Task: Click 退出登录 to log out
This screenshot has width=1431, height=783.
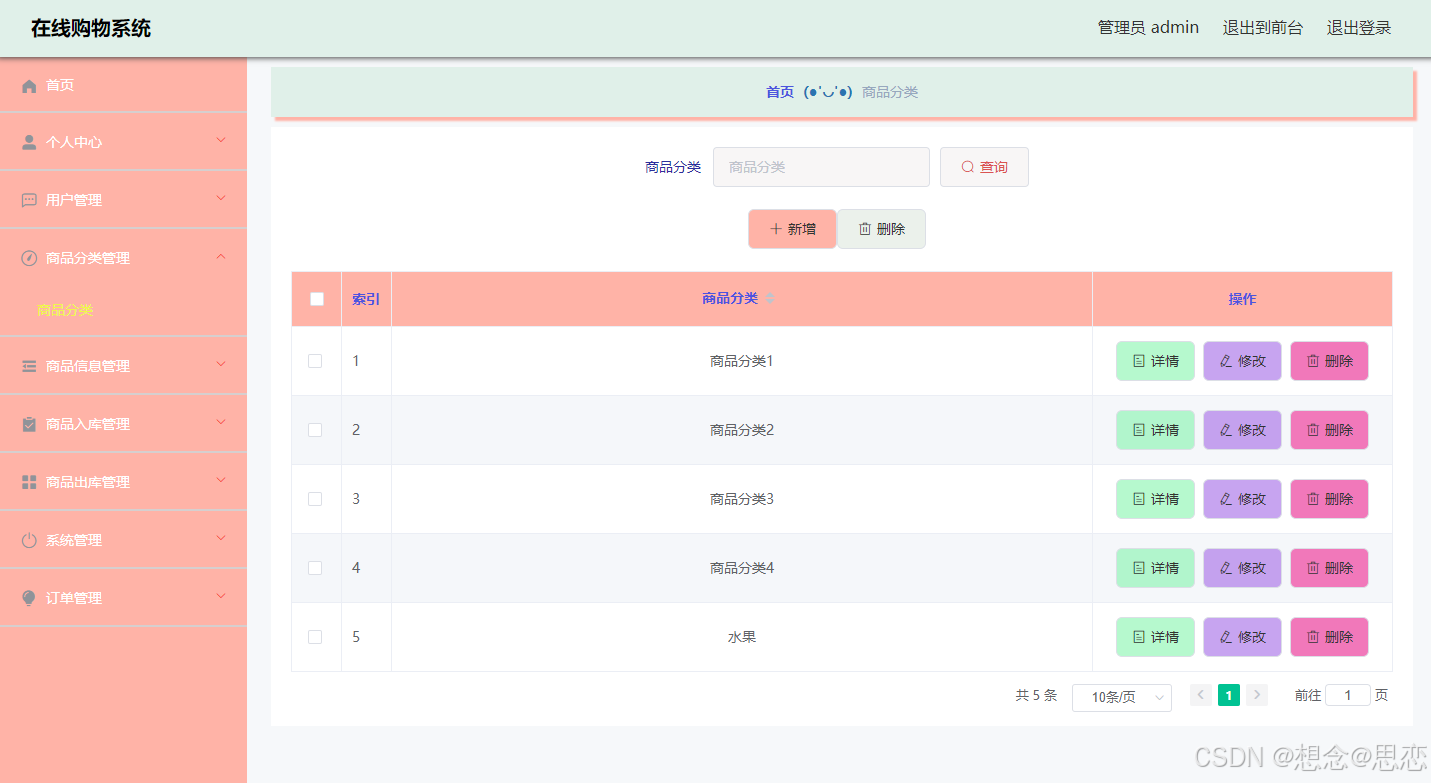Action: [1359, 28]
